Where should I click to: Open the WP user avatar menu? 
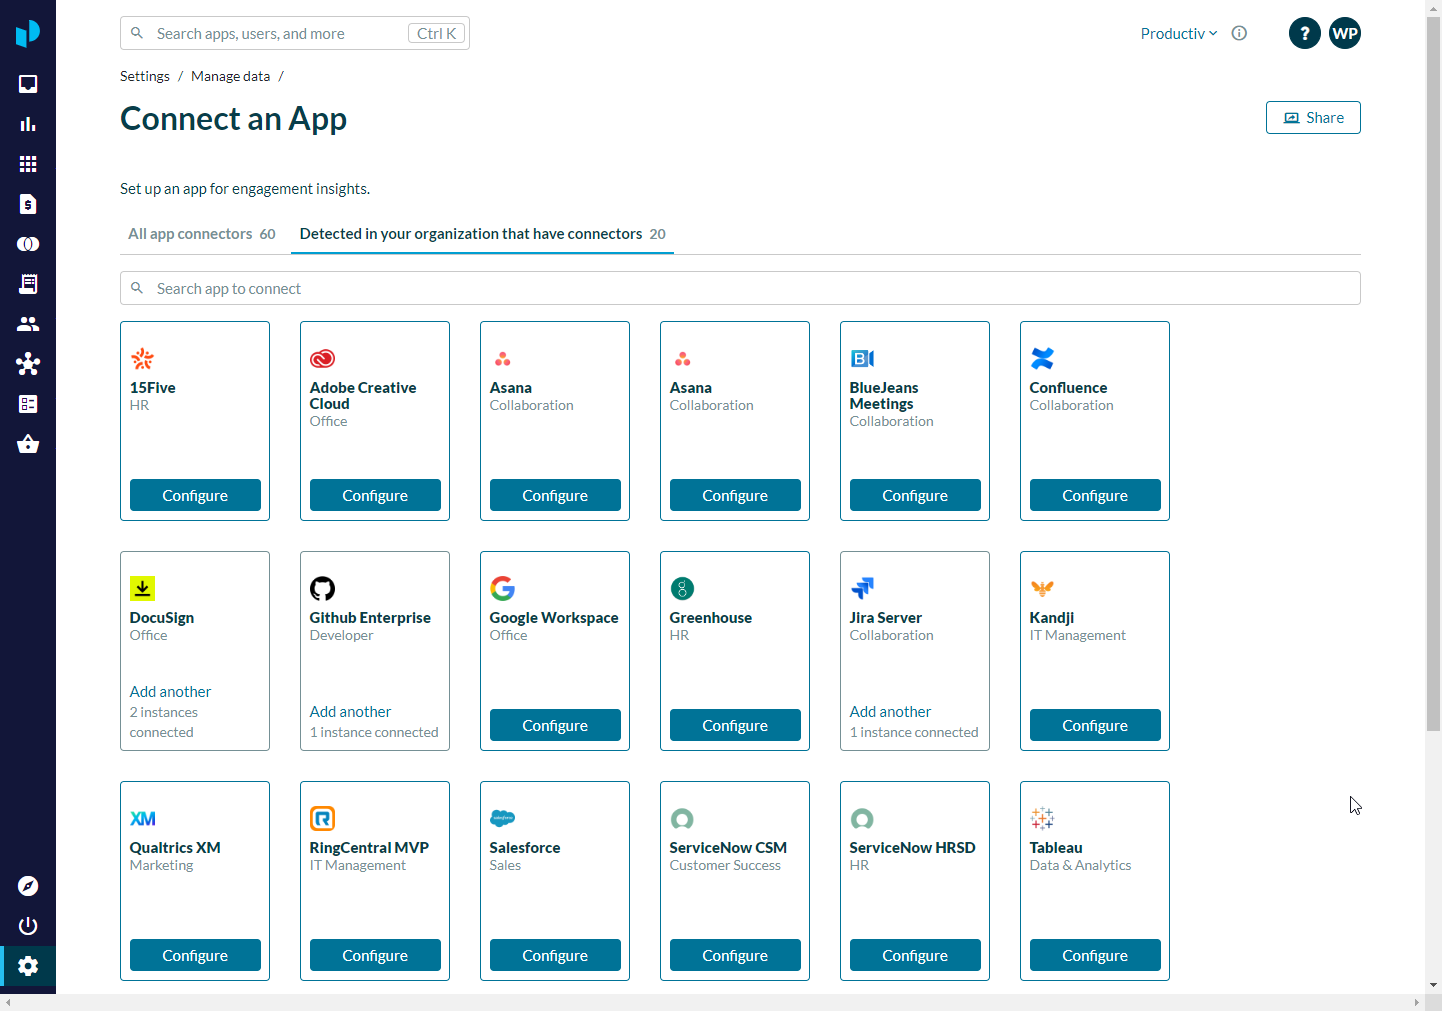coord(1345,33)
